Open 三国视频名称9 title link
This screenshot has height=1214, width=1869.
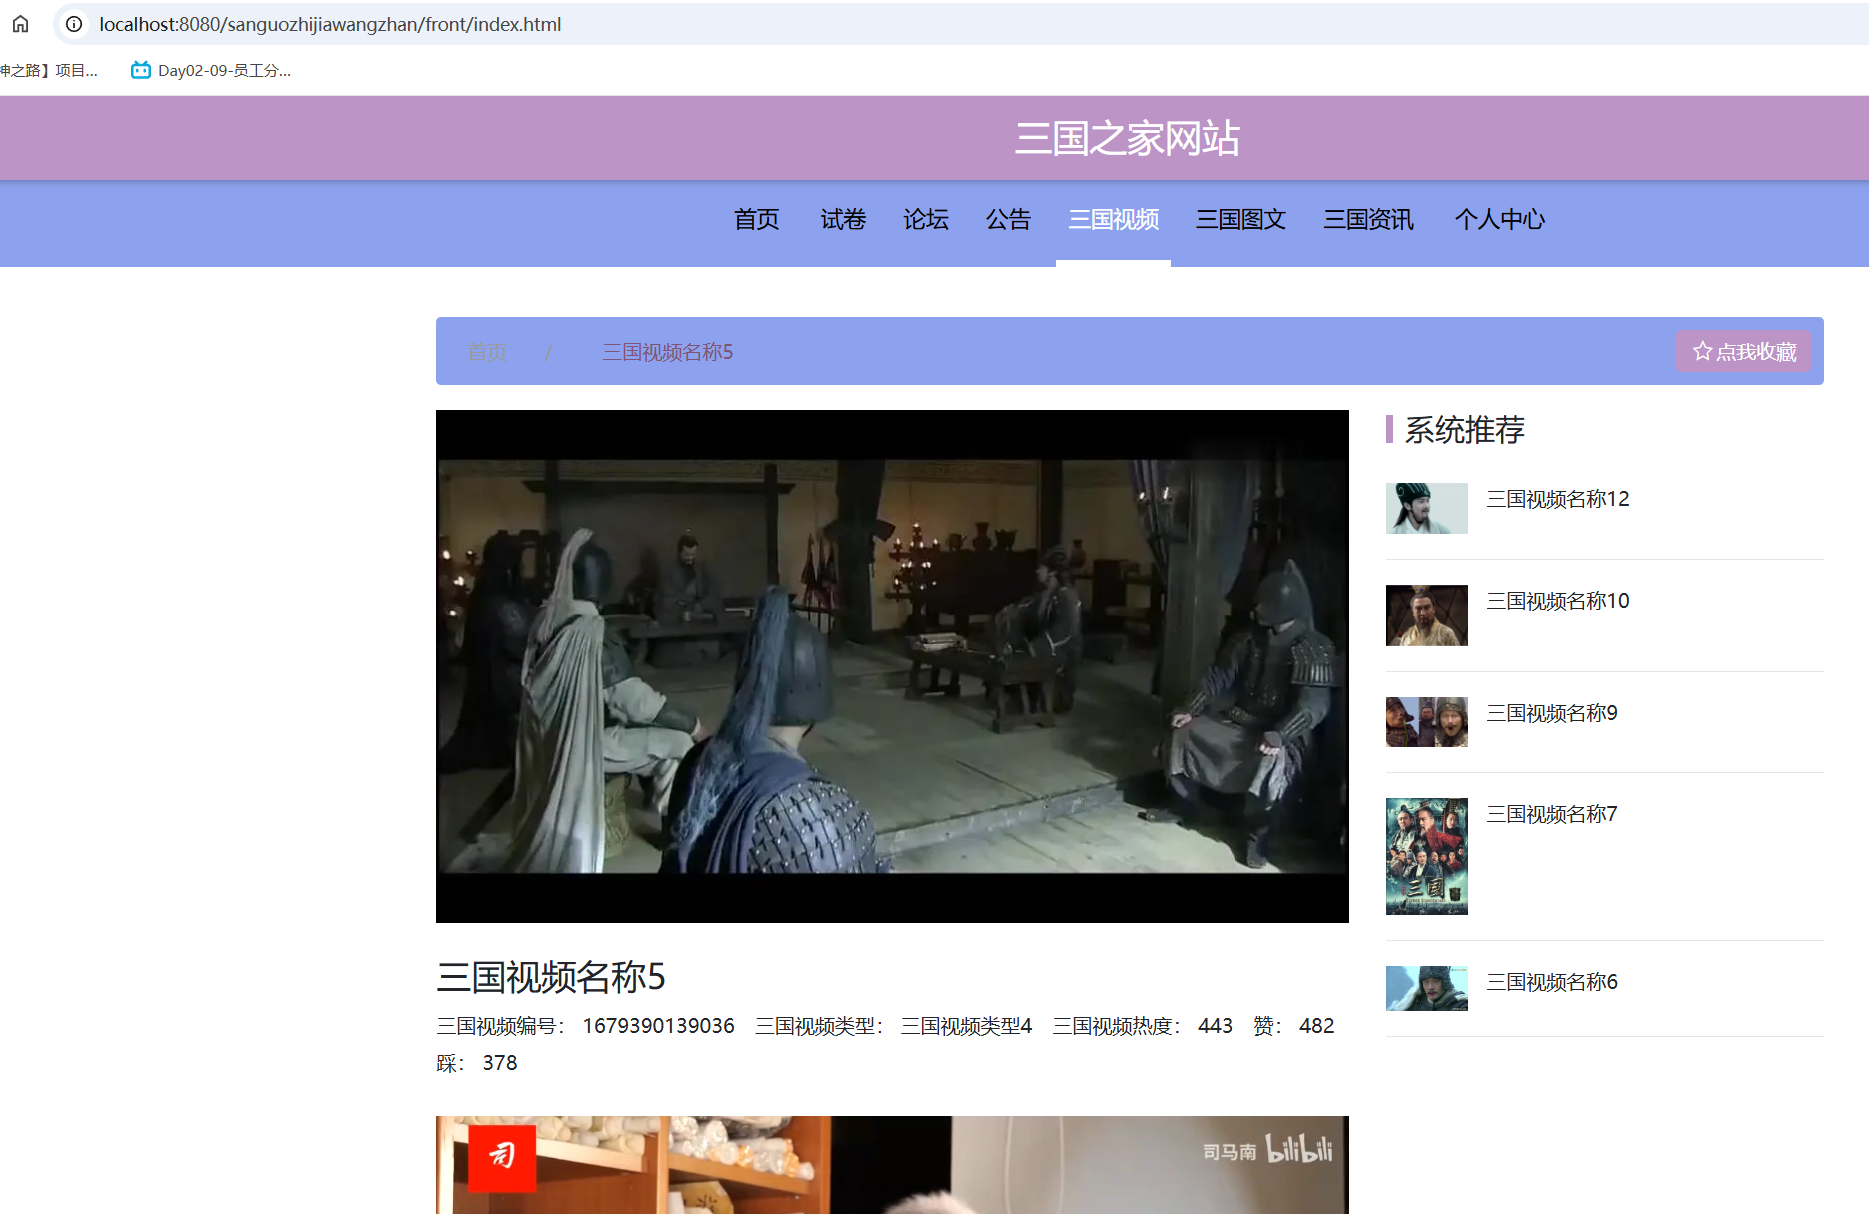tap(1552, 713)
